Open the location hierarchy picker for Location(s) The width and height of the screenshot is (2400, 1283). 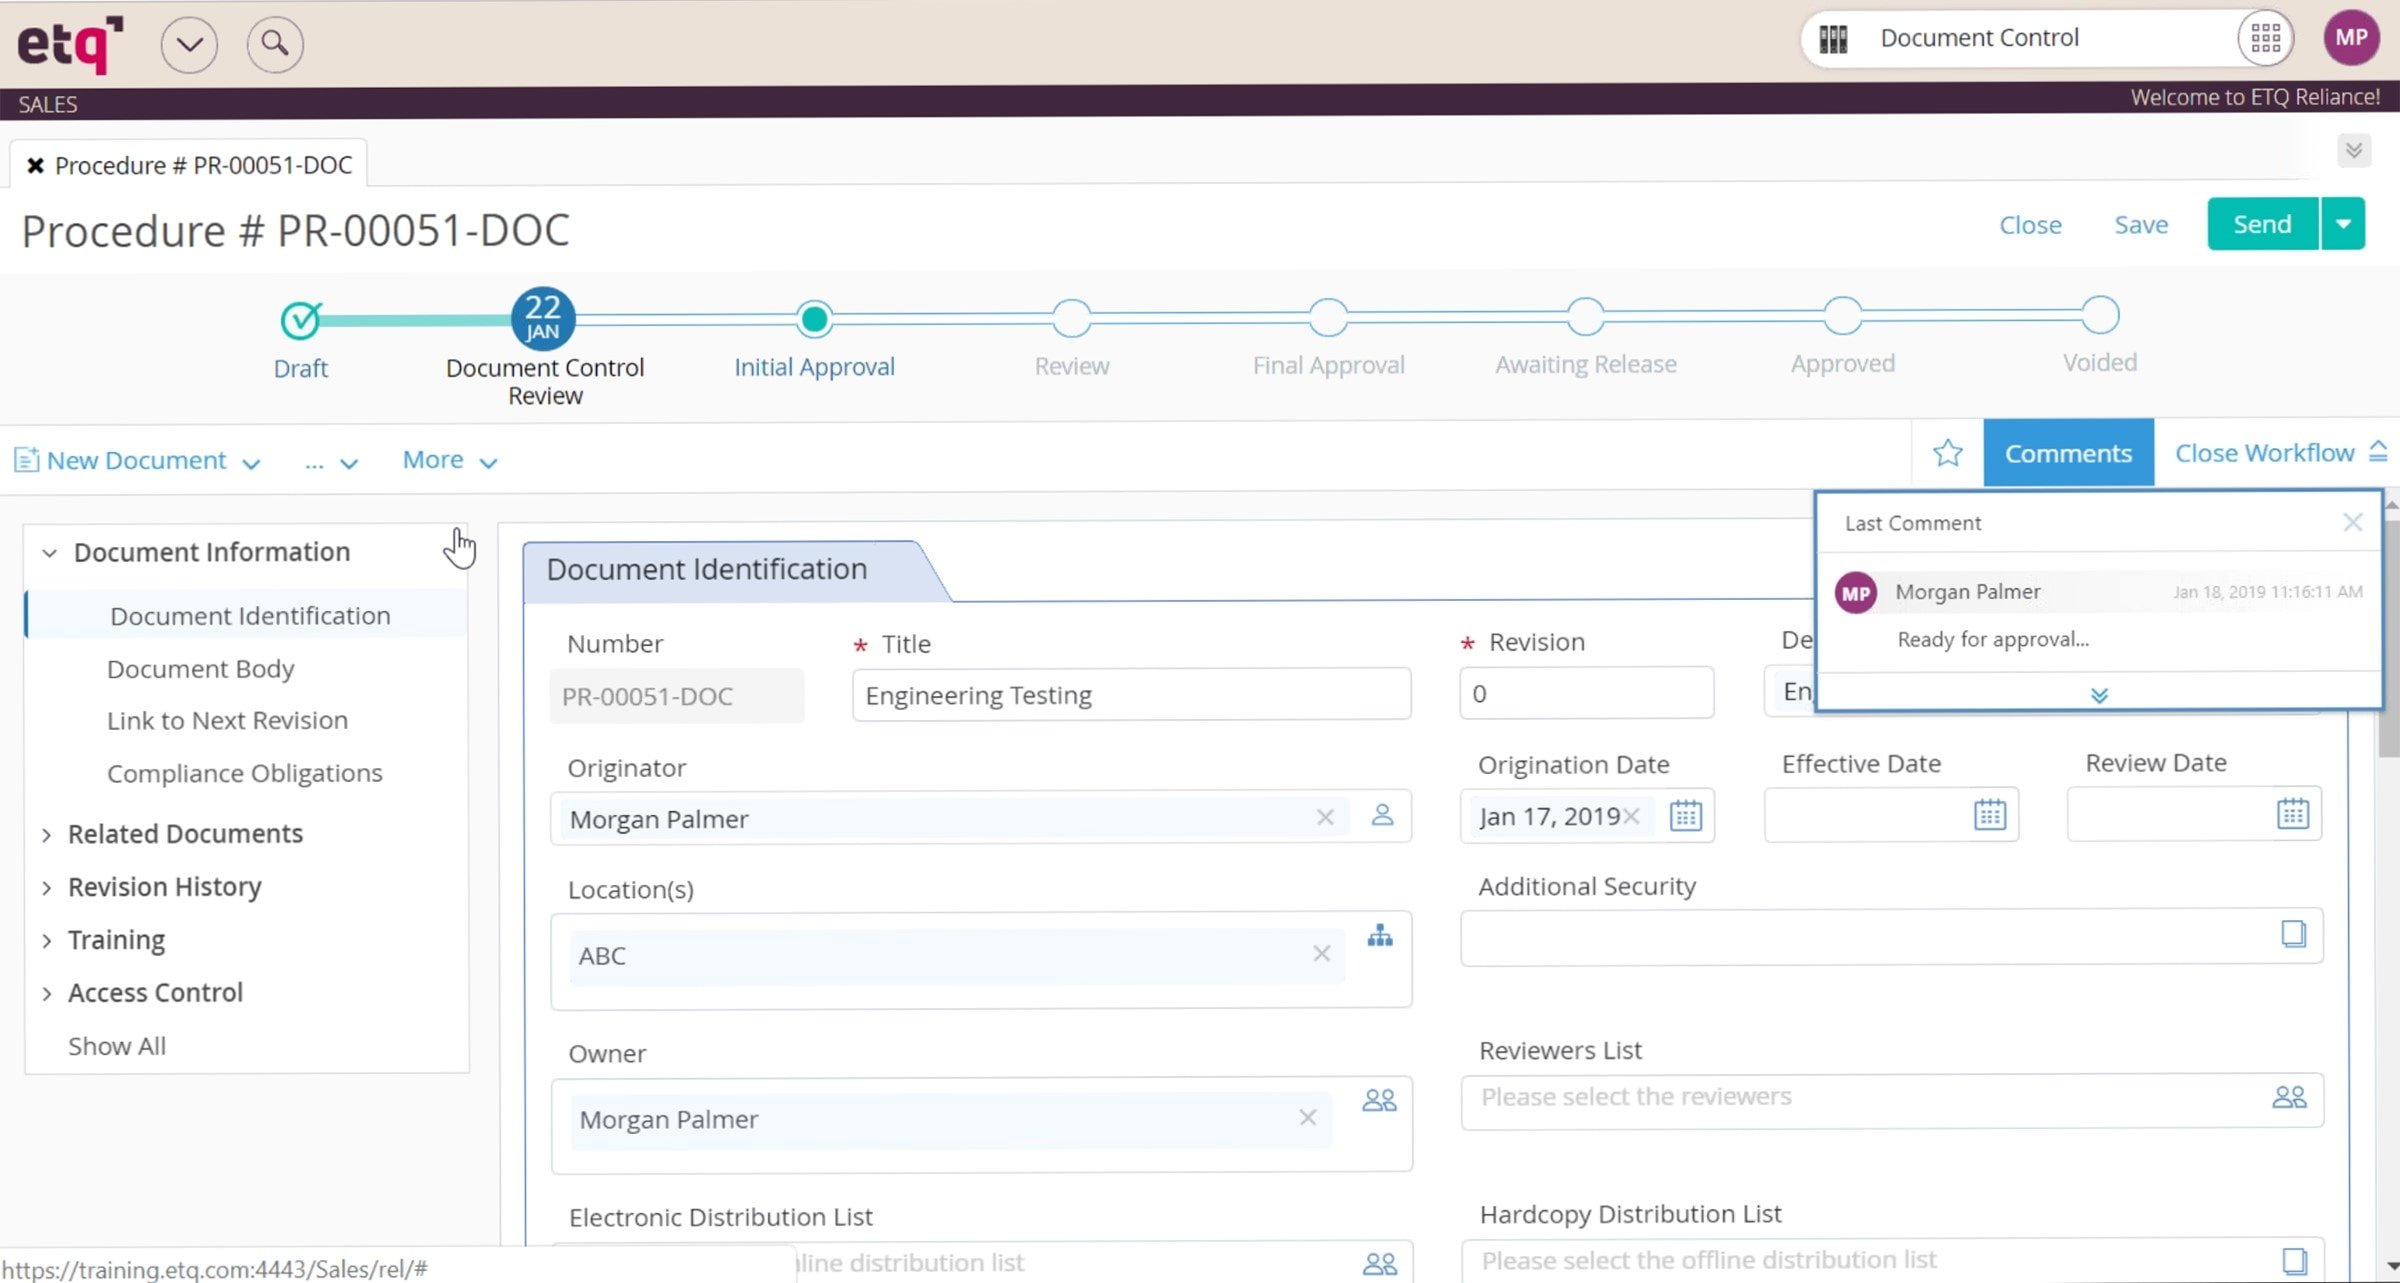[1381, 937]
